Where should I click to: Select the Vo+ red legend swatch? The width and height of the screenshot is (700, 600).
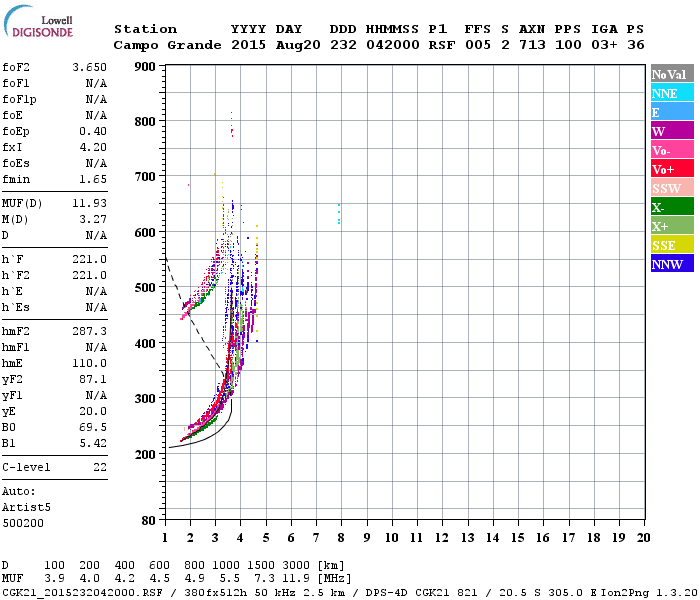point(672,169)
